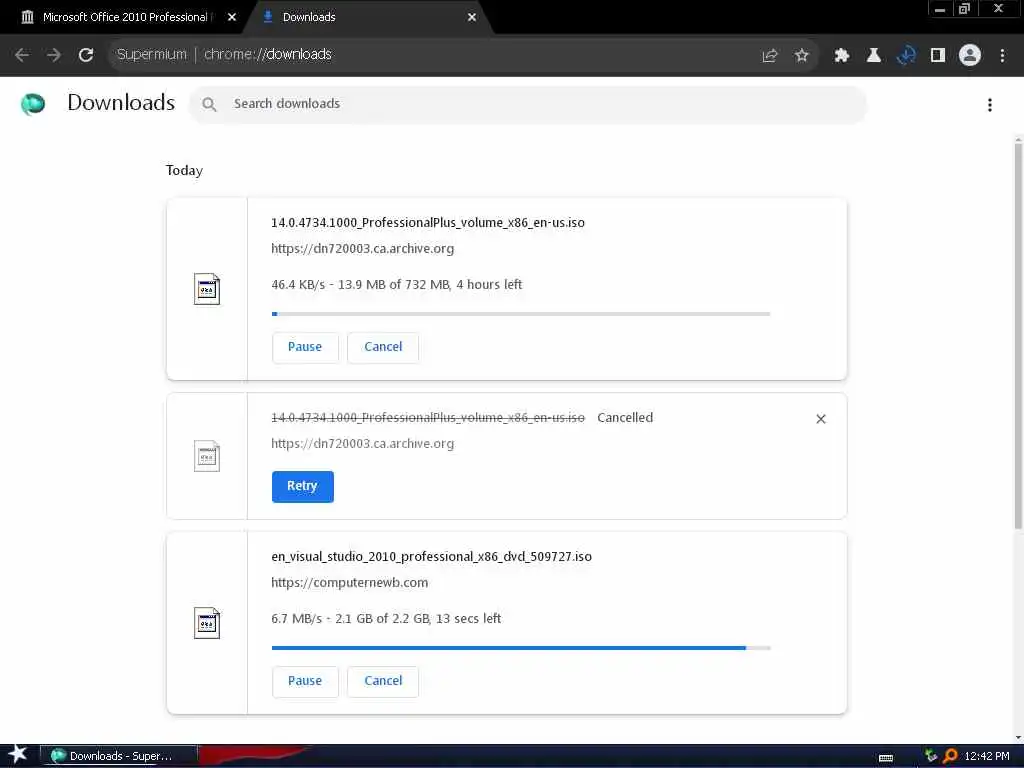Click the search magnifier icon
The height and width of the screenshot is (768, 1024).
[209, 104]
